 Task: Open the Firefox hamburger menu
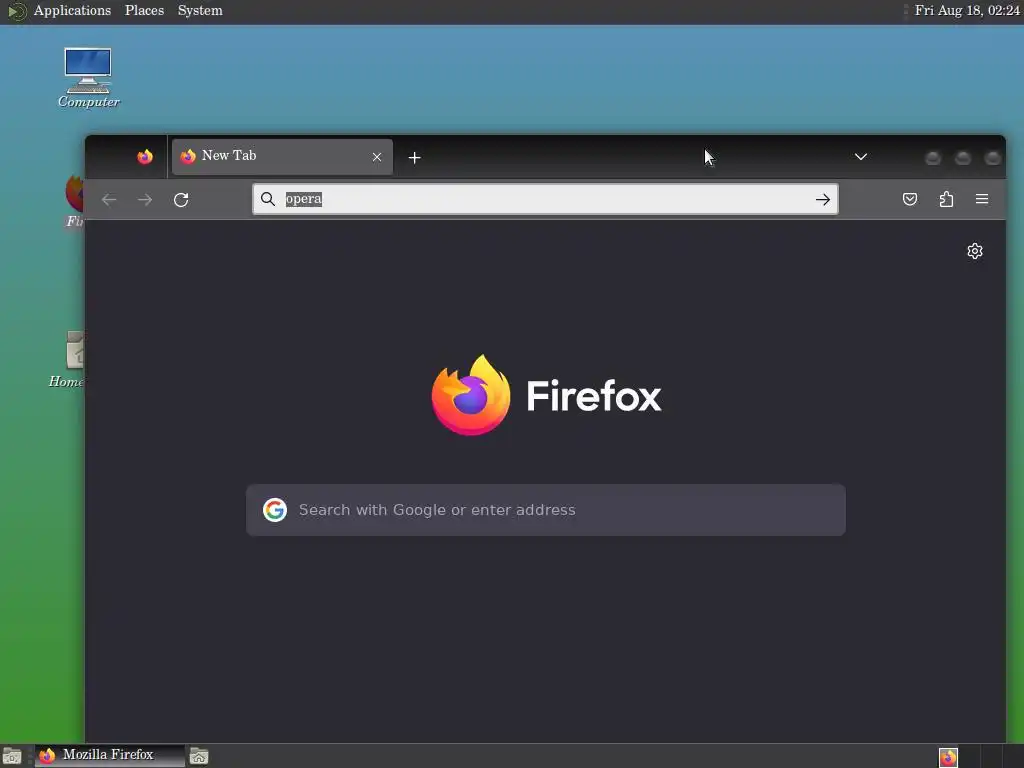[x=982, y=199]
